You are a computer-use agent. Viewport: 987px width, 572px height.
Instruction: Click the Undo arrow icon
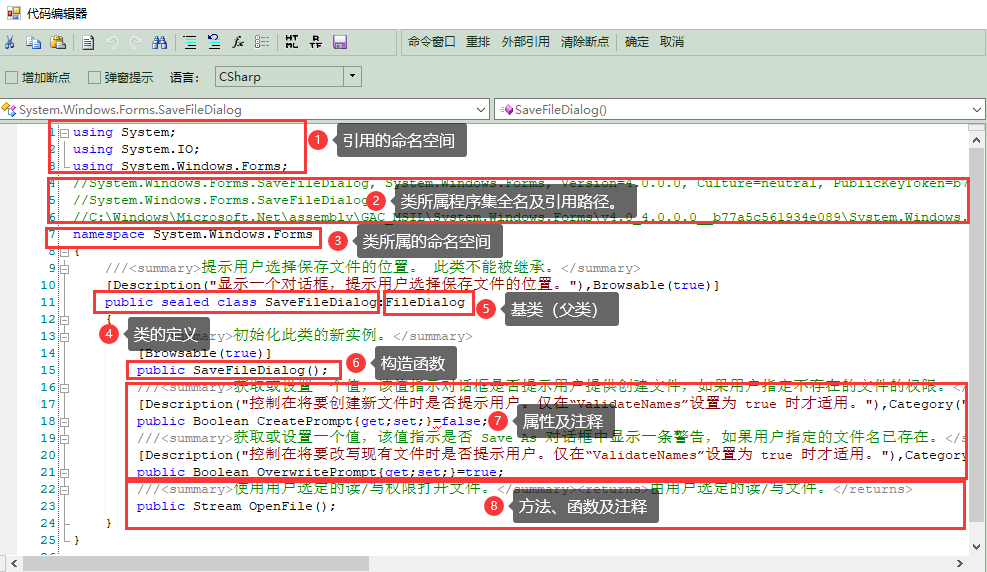(112, 42)
